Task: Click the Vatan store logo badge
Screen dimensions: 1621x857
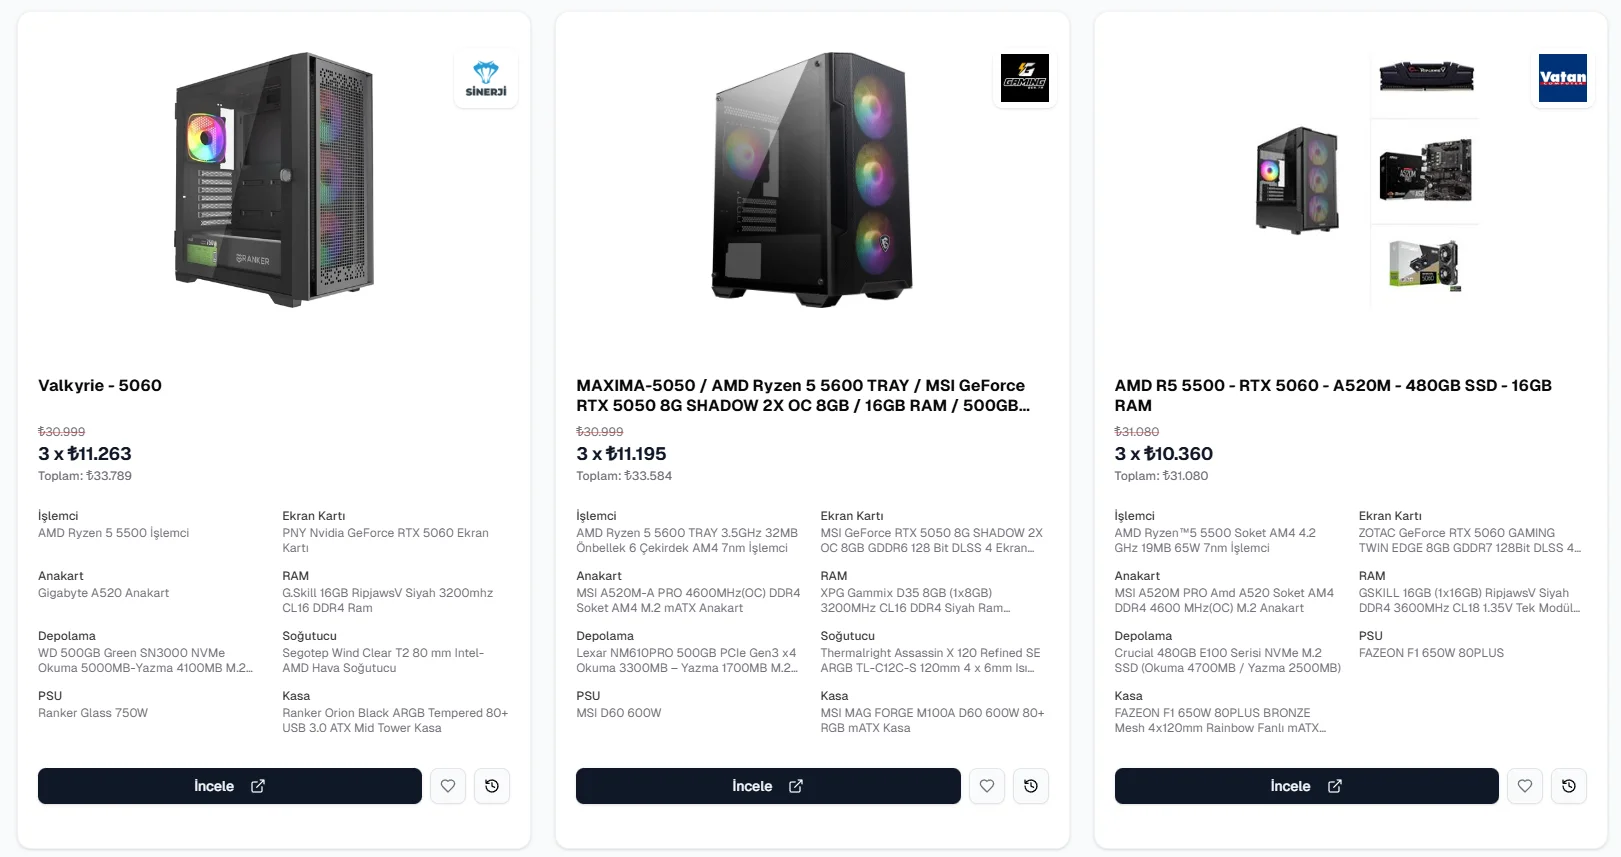Action: [x=1563, y=78]
